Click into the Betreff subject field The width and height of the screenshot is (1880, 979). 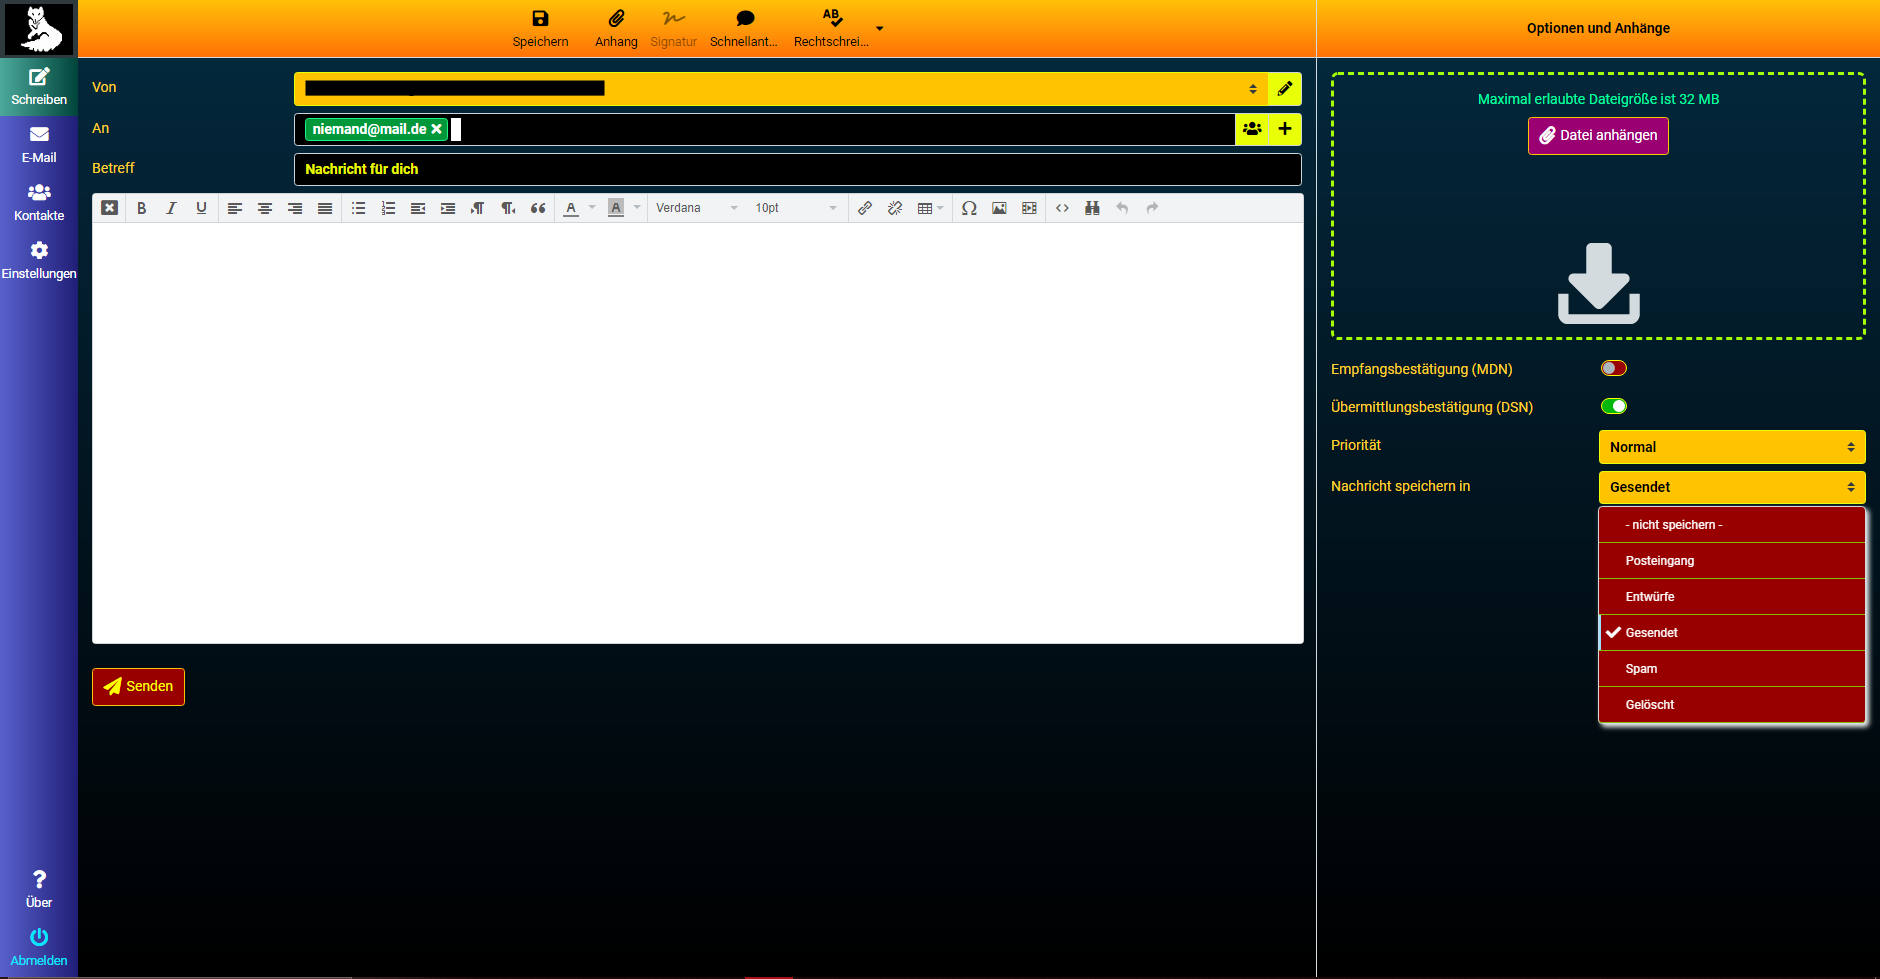[x=796, y=169]
